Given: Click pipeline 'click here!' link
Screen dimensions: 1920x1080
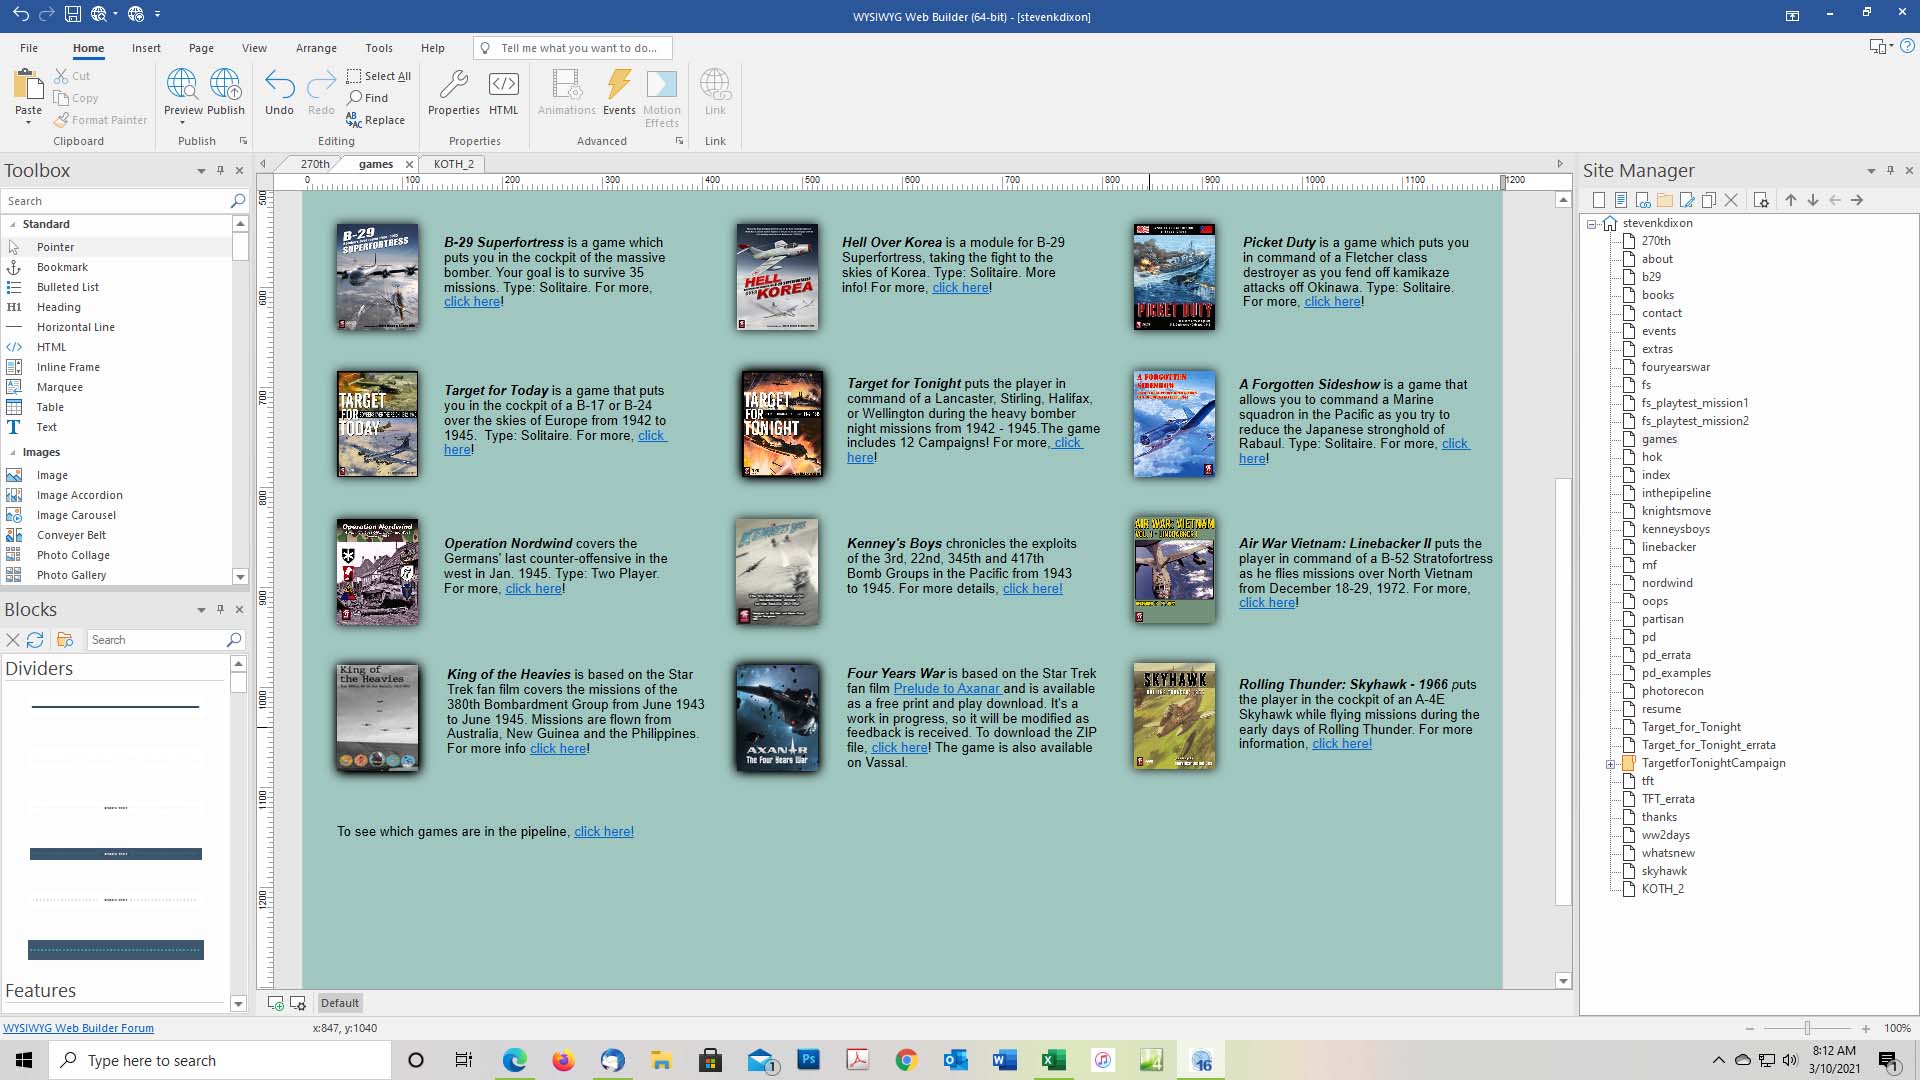Looking at the screenshot, I should pos(604,832).
